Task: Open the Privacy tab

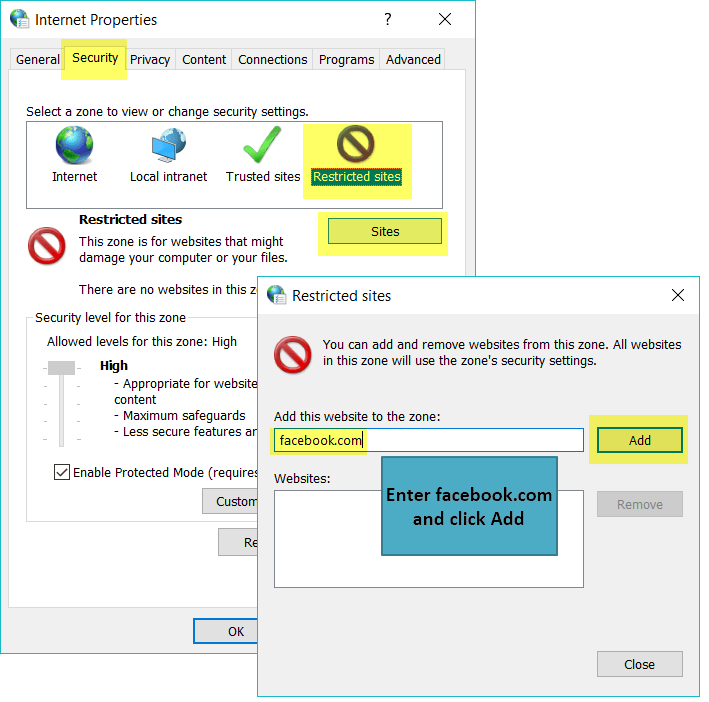Action: pyautogui.click(x=150, y=59)
